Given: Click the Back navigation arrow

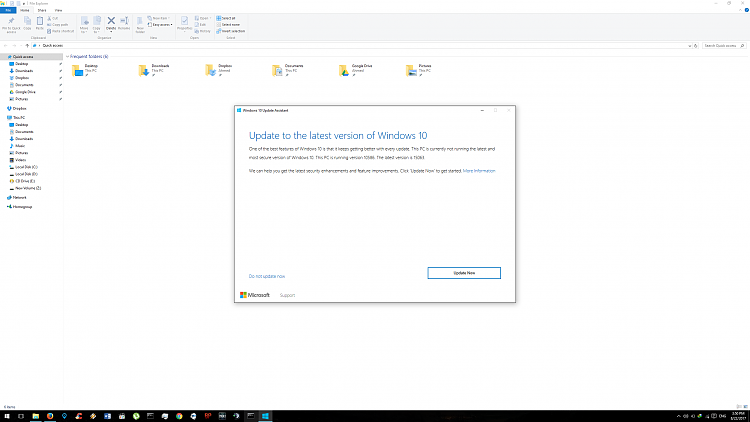Looking at the screenshot, I should coord(5,45).
